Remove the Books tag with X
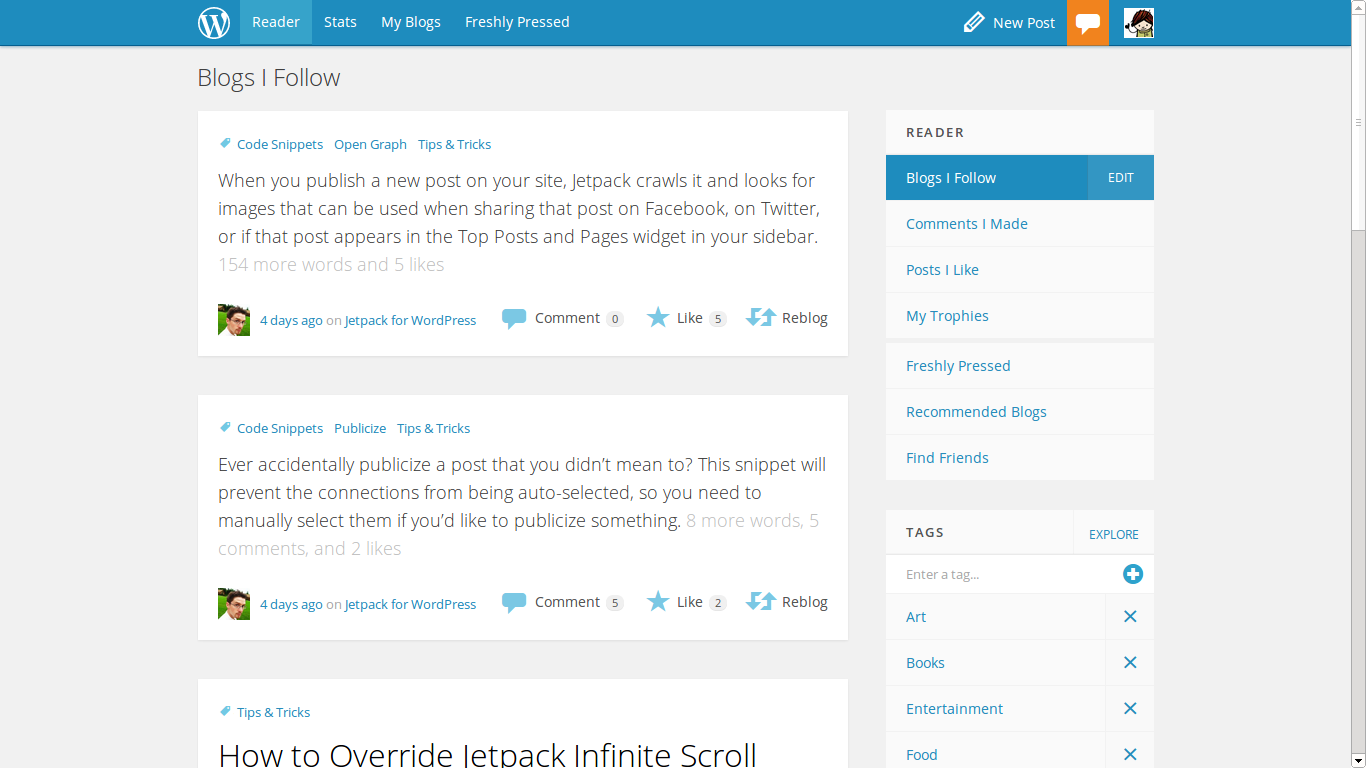This screenshot has width=1366, height=768. click(1130, 663)
